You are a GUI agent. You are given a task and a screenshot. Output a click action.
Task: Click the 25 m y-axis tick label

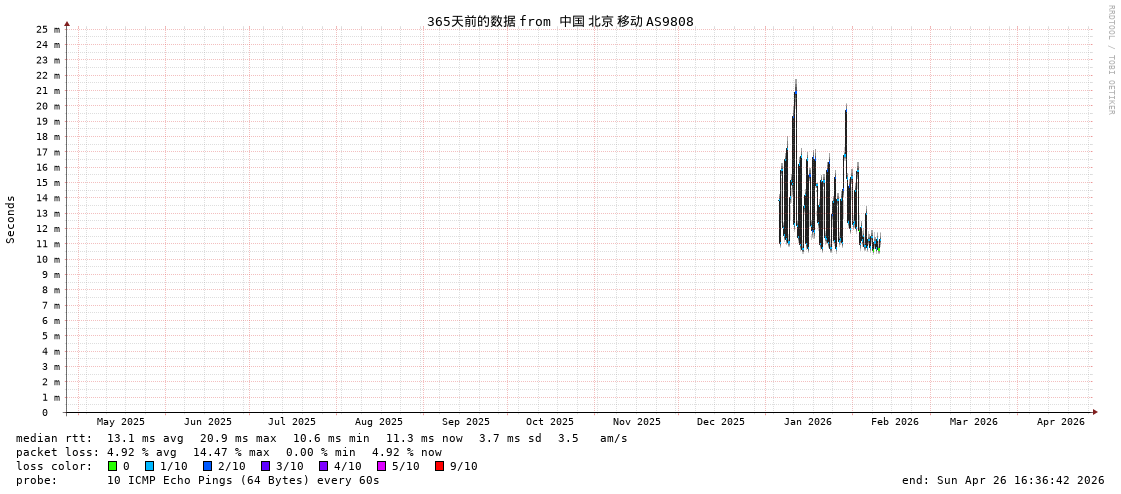48,30
